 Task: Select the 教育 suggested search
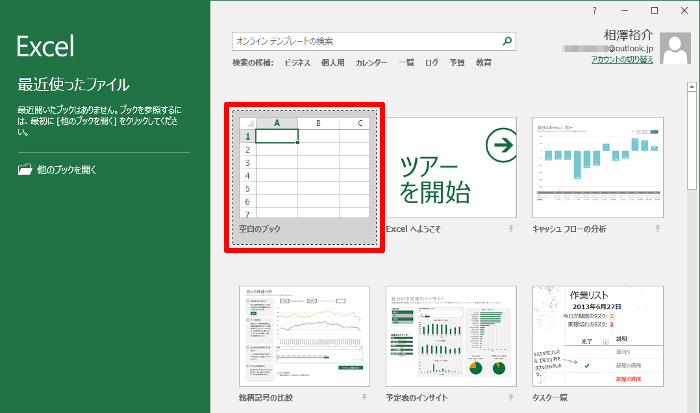483,63
